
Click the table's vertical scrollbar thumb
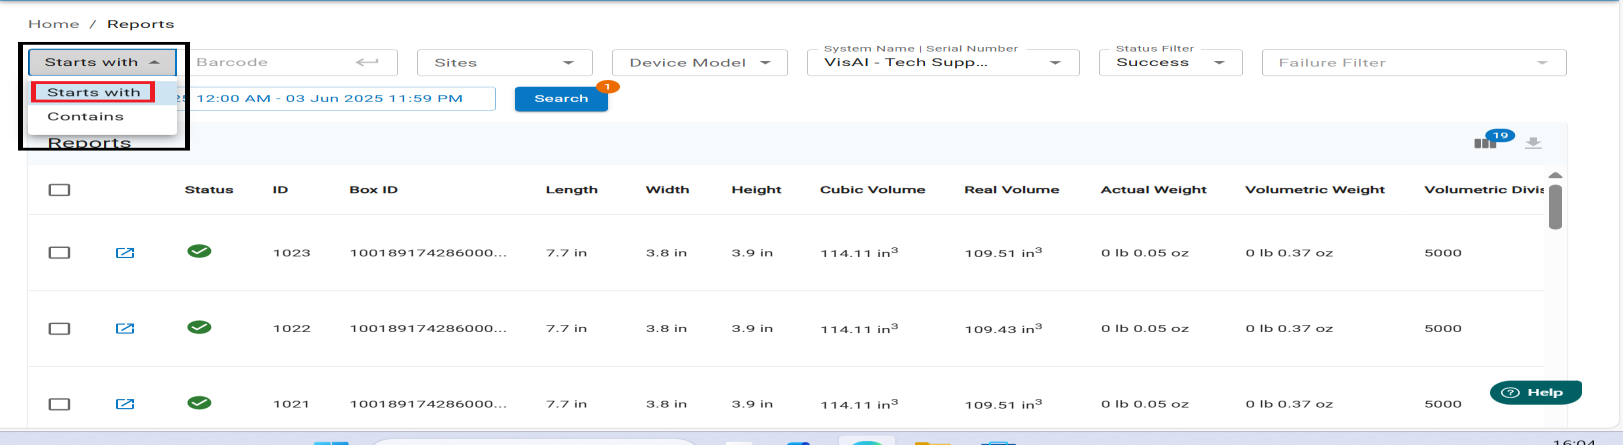tap(1555, 206)
